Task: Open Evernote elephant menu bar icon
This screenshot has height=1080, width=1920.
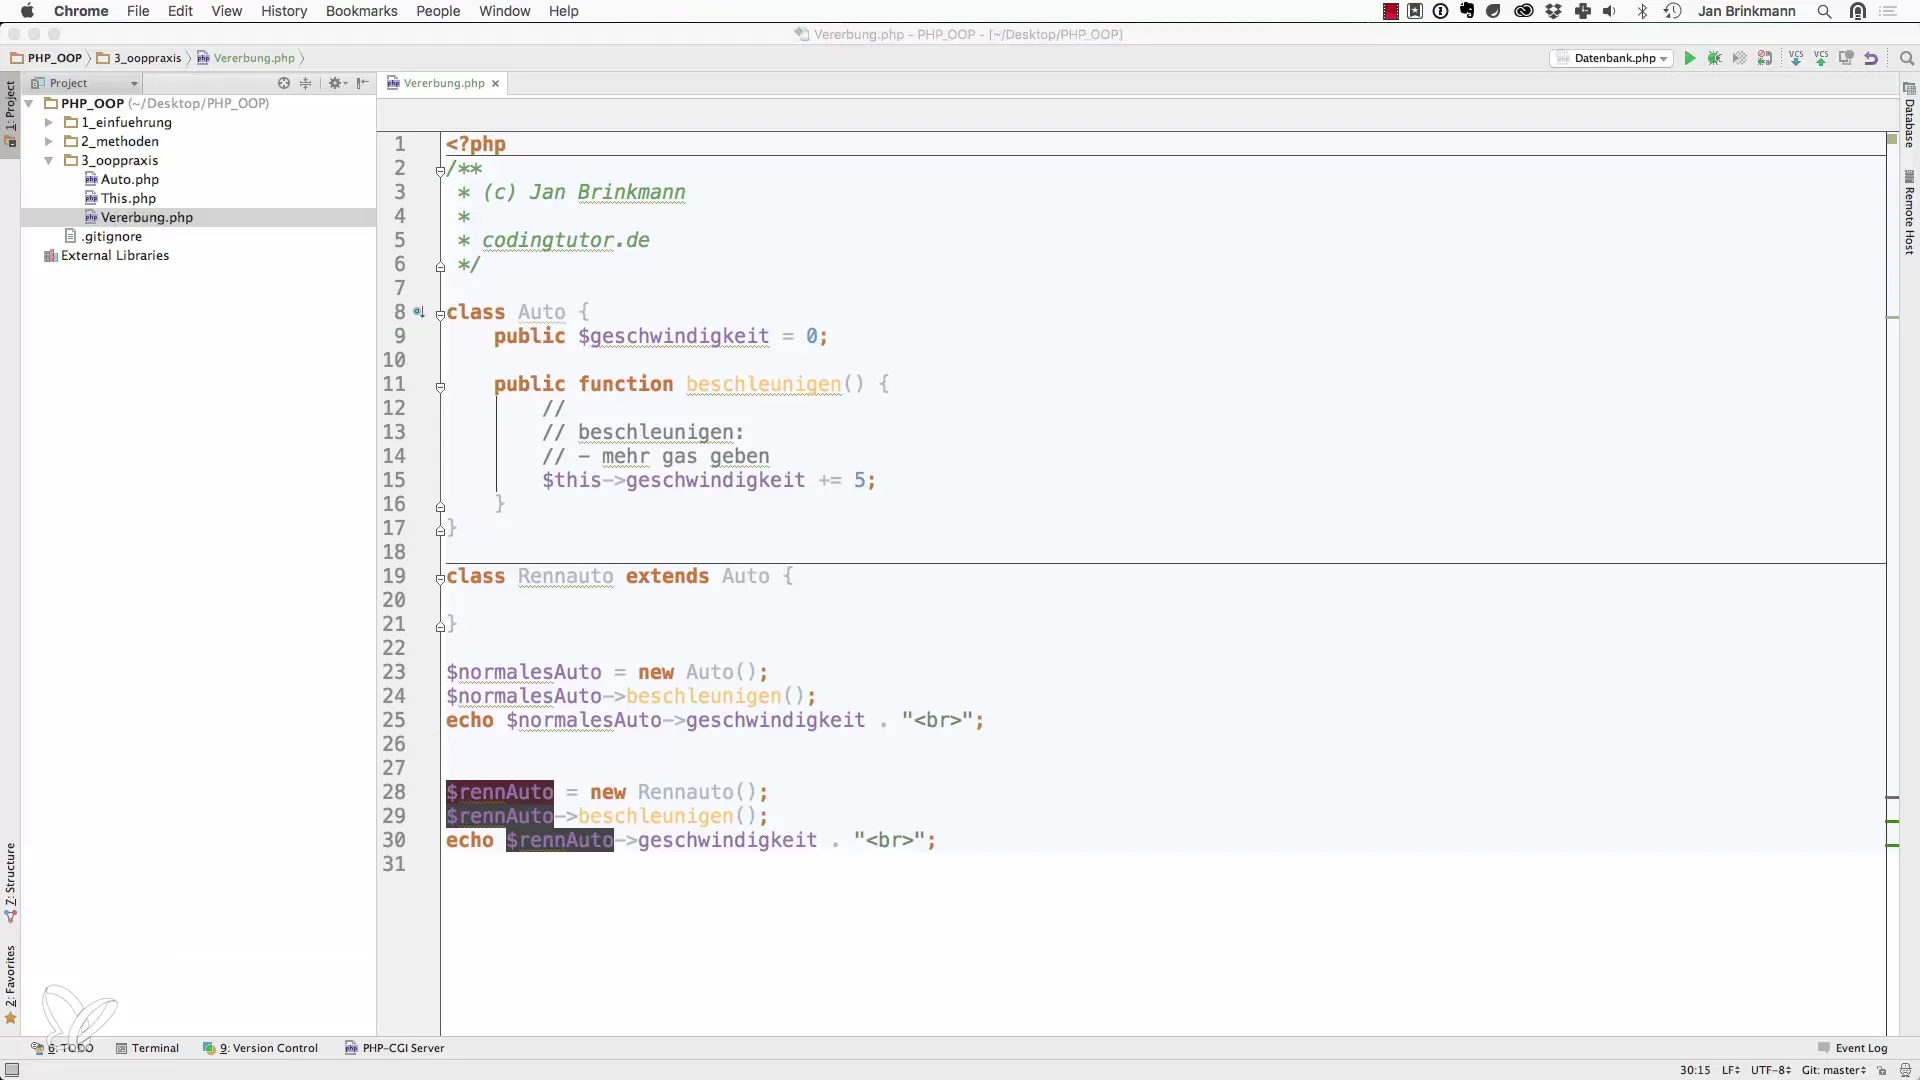Action: (x=1467, y=11)
